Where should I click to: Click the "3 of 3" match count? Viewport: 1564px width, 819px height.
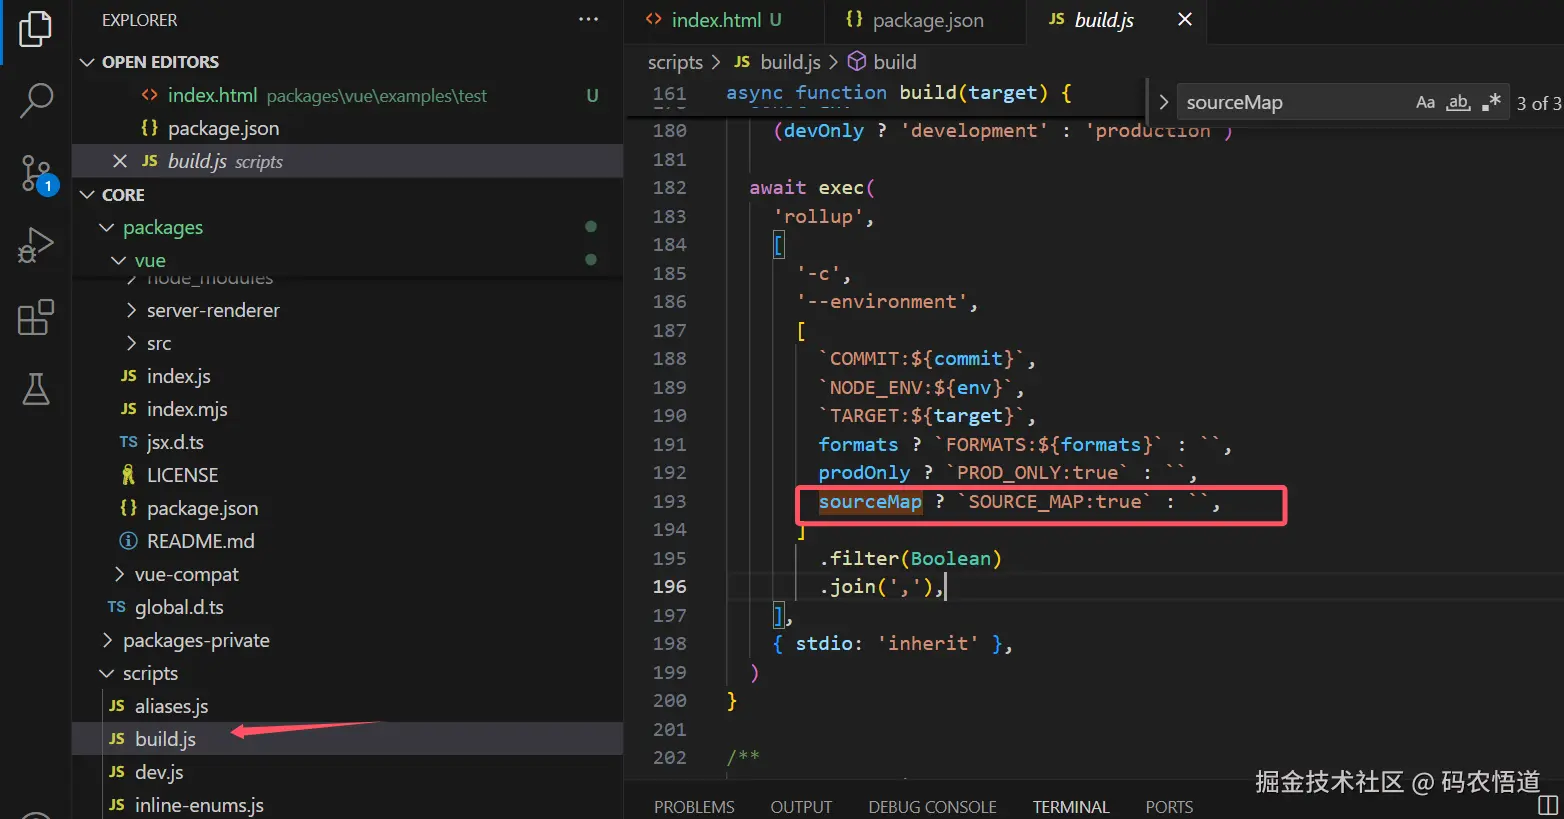point(1538,103)
